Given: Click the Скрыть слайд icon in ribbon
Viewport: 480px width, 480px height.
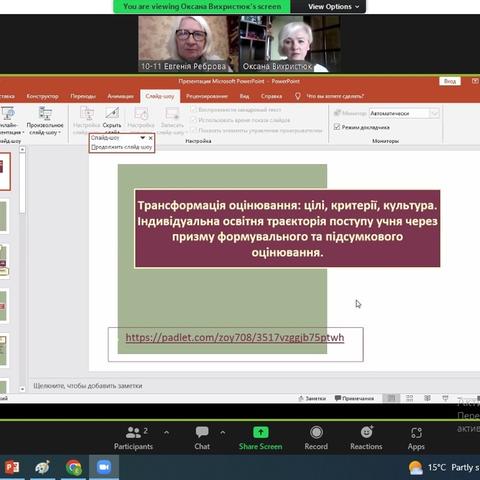Looking at the screenshot, I should point(112,113).
